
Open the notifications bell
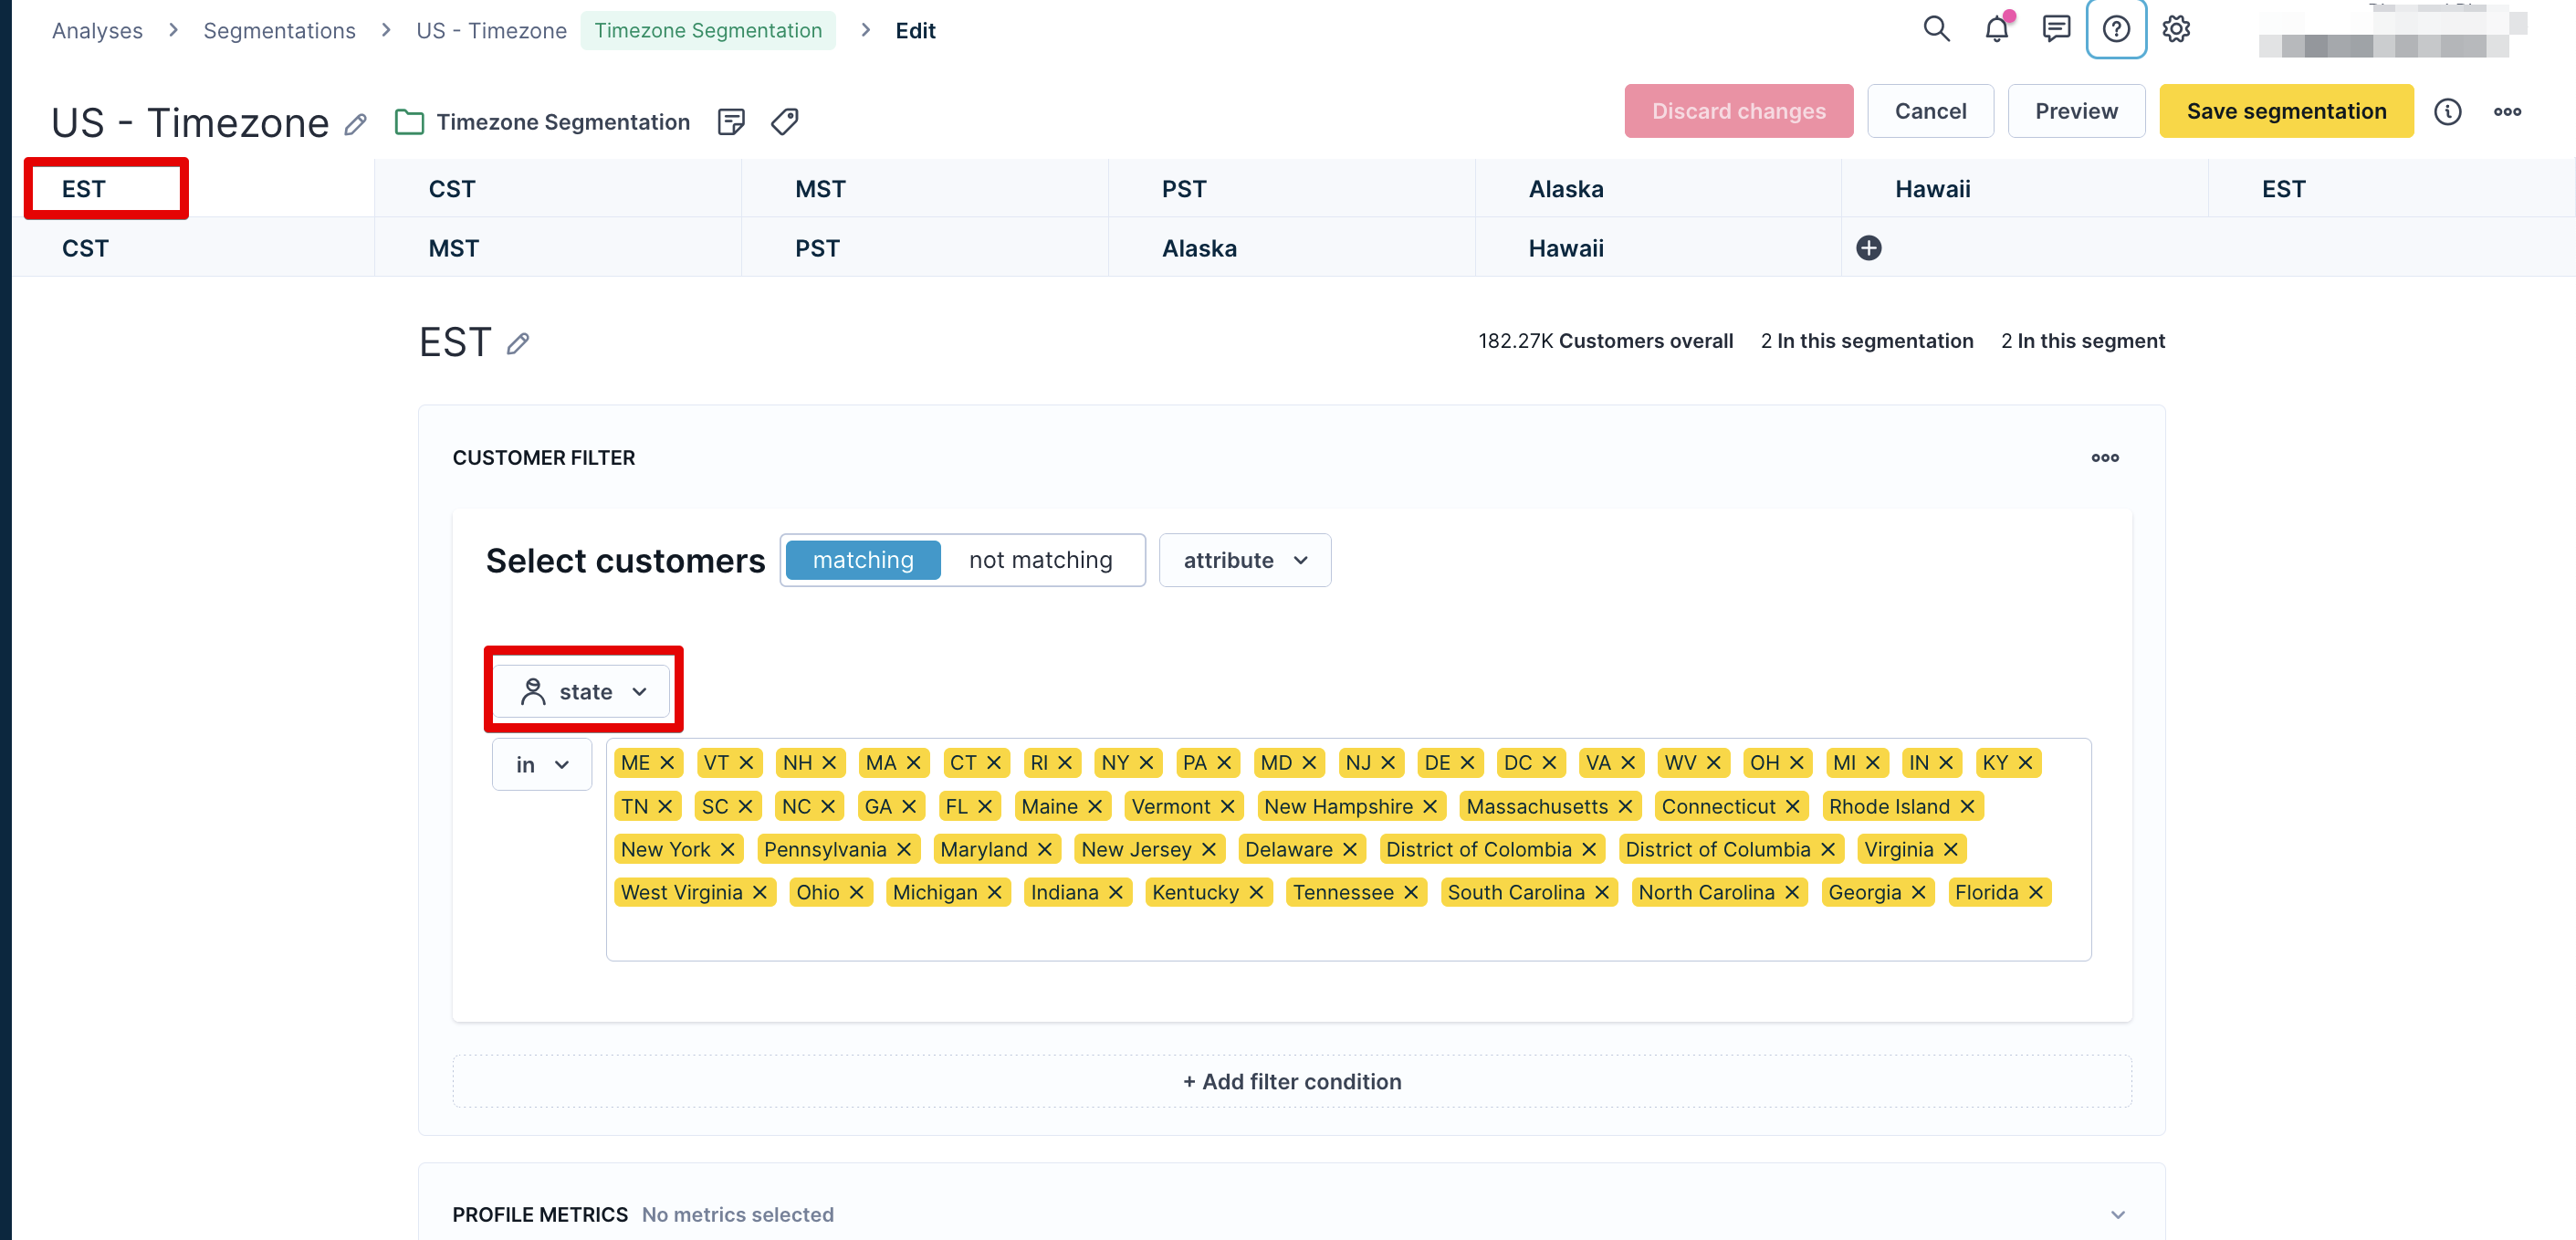pos(1996,29)
